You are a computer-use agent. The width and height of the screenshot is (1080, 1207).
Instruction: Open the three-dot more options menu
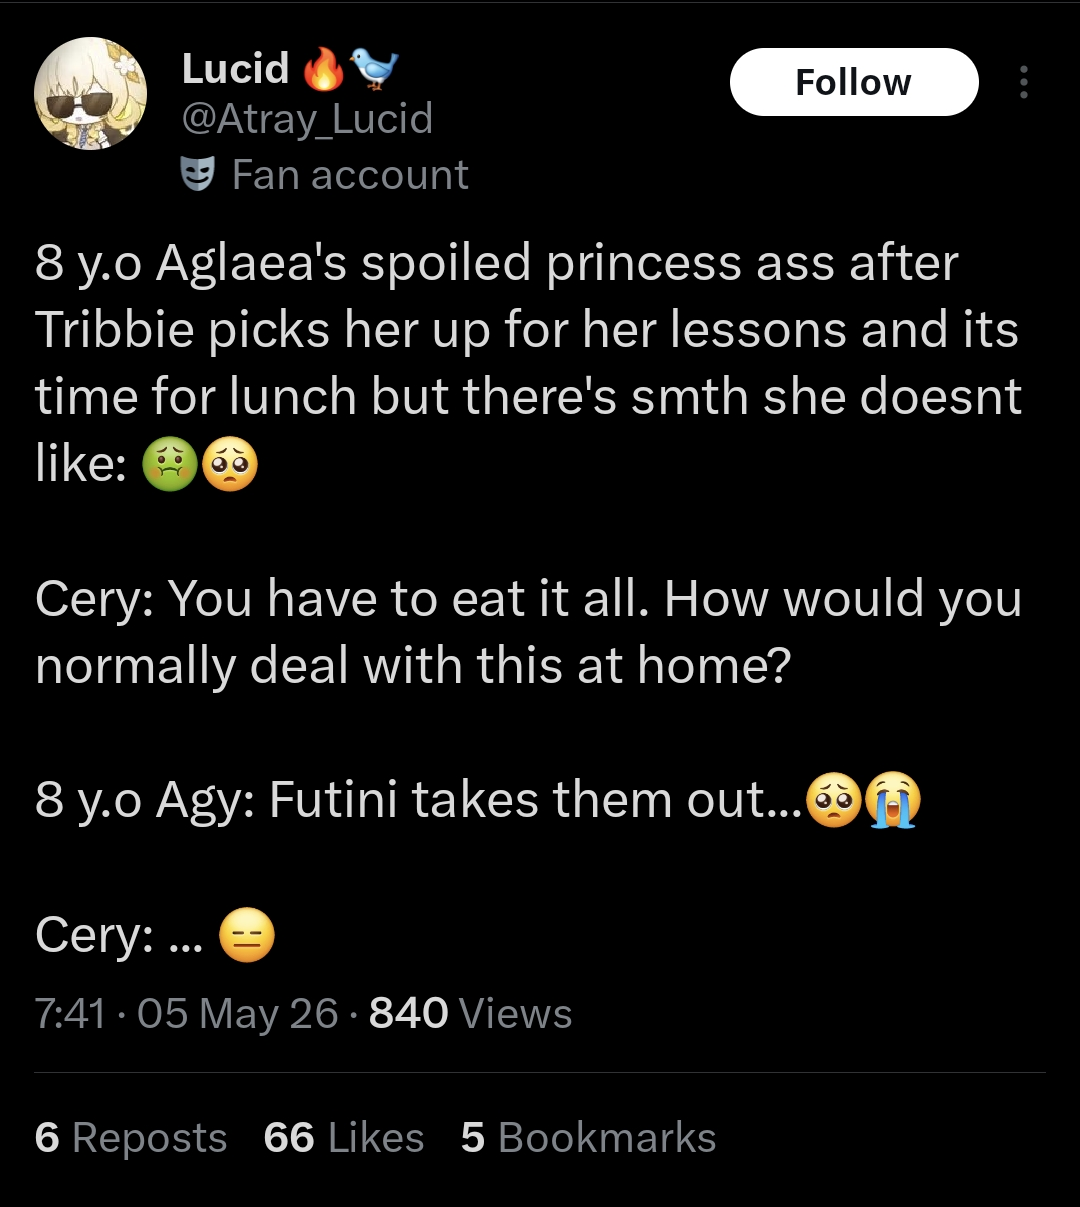point(1023,82)
